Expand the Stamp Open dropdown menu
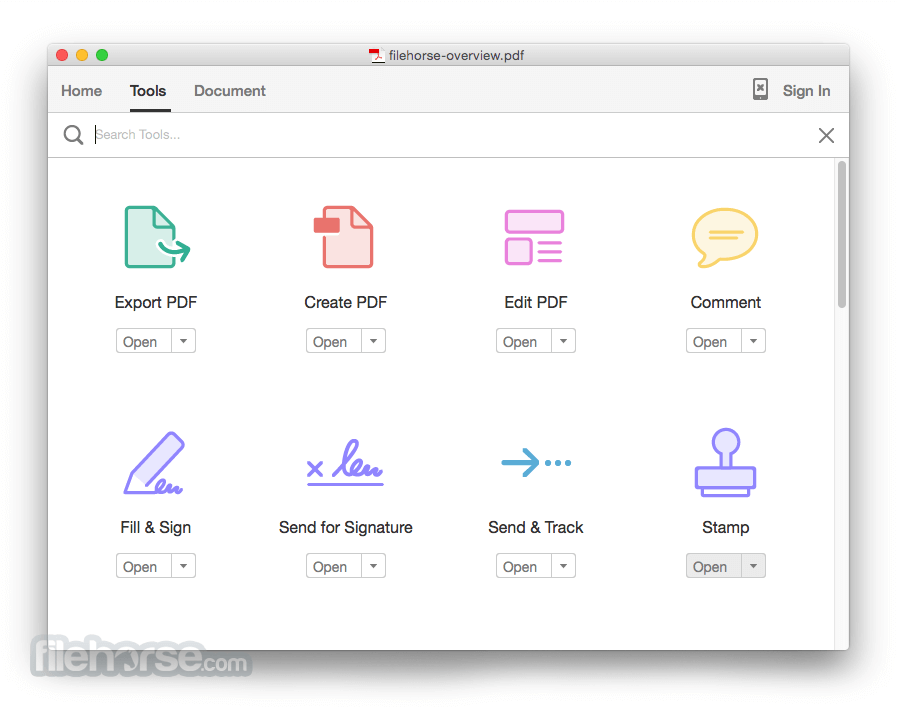 pos(753,565)
